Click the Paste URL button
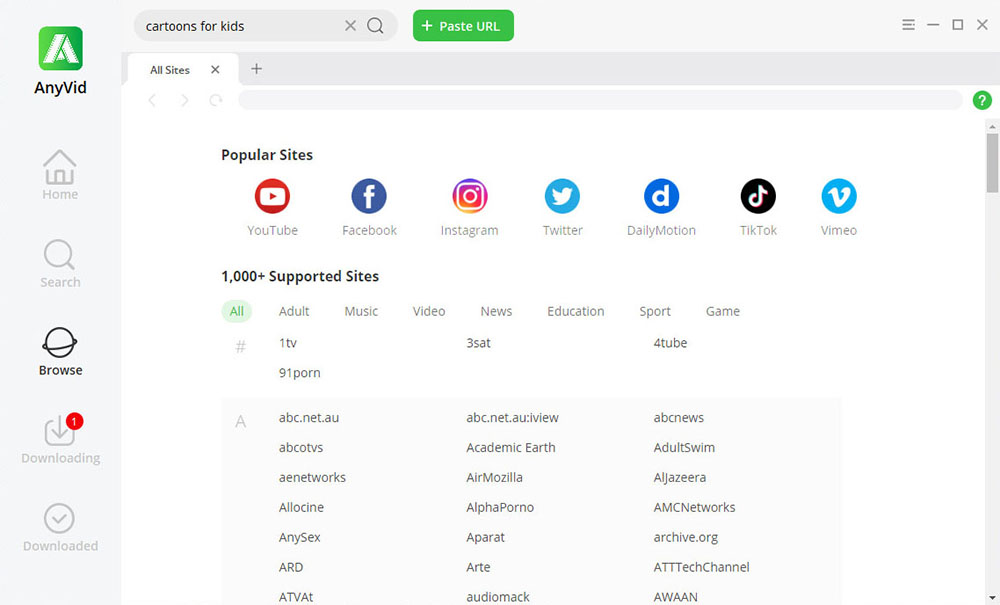The width and height of the screenshot is (1000, 605). 463,26
